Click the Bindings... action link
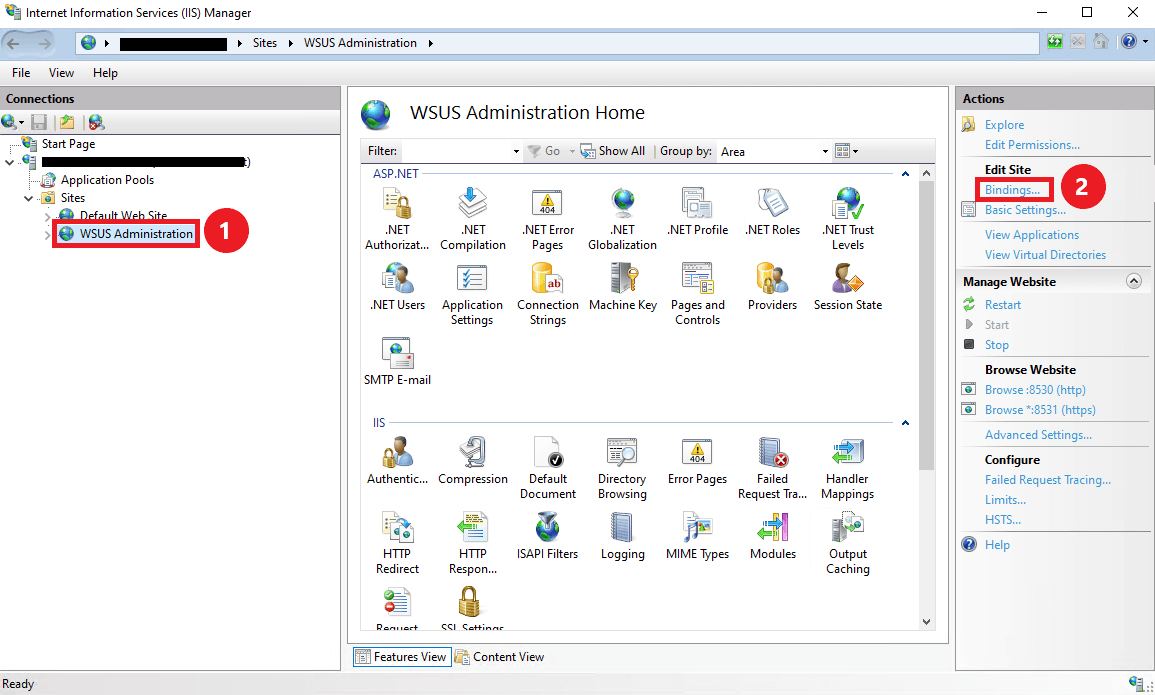 tap(1012, 190)
